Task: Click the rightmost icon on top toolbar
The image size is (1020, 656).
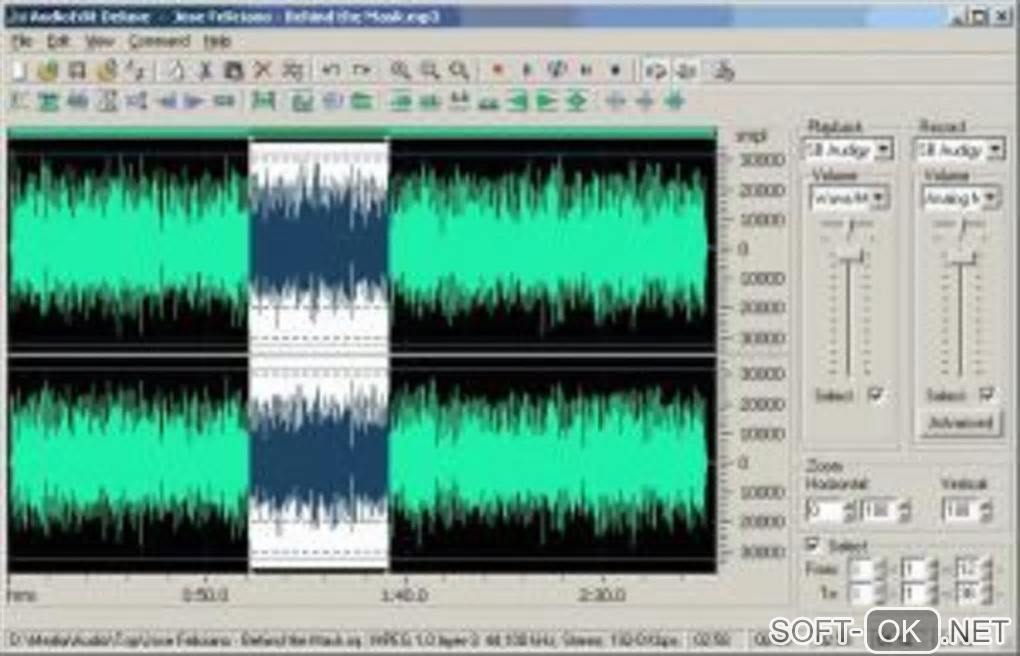Action: (x=723, y=70)
